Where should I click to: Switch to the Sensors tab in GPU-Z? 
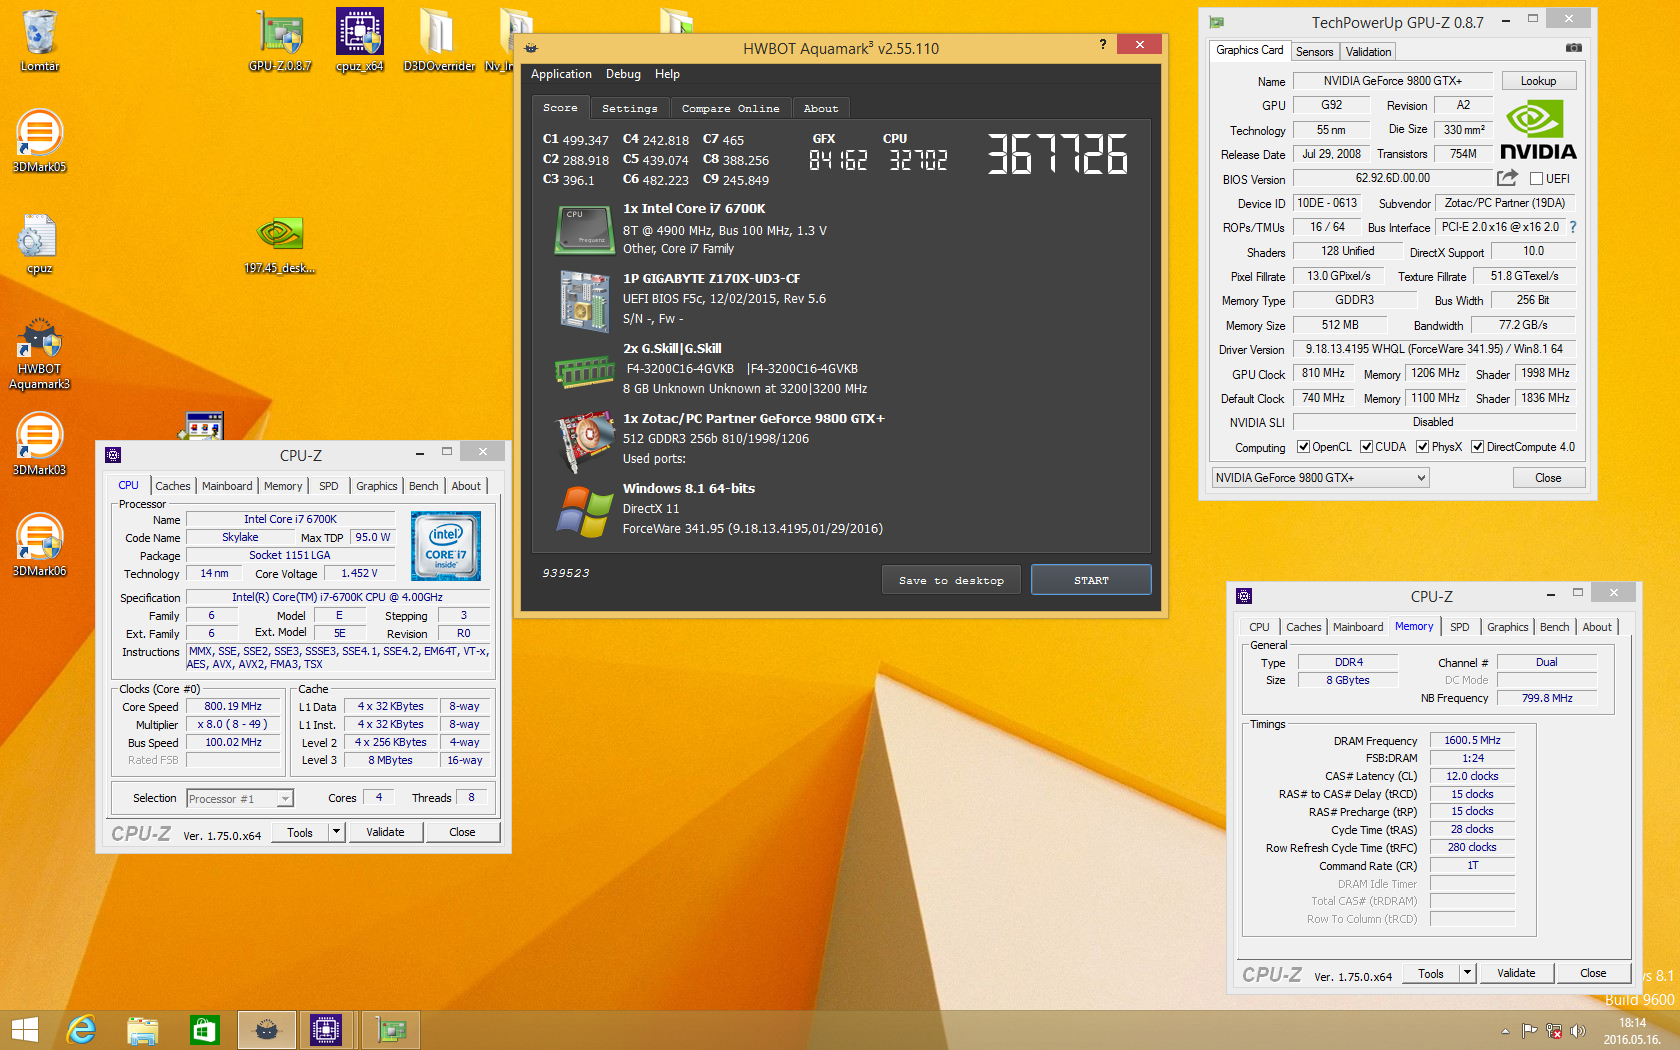pyautogui.click(x=1314, y=52)
